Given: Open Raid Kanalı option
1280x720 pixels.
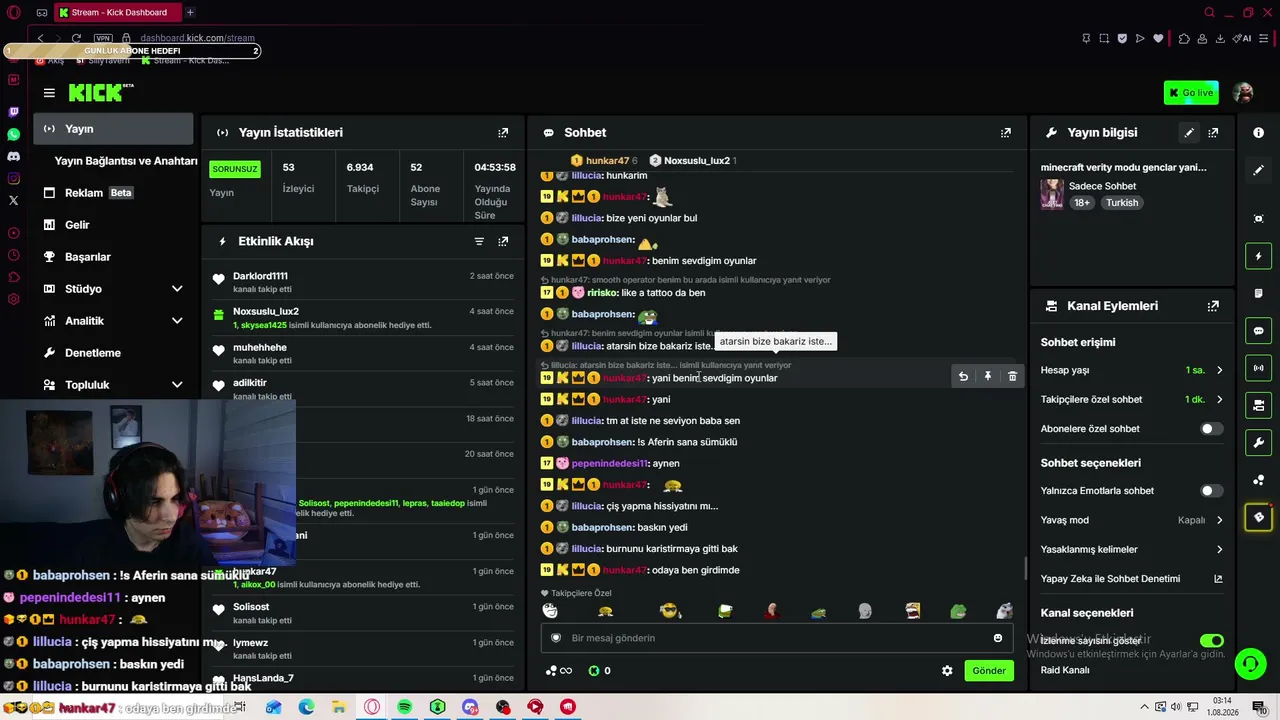Looking at the screenshot, I should (1065, 670).
